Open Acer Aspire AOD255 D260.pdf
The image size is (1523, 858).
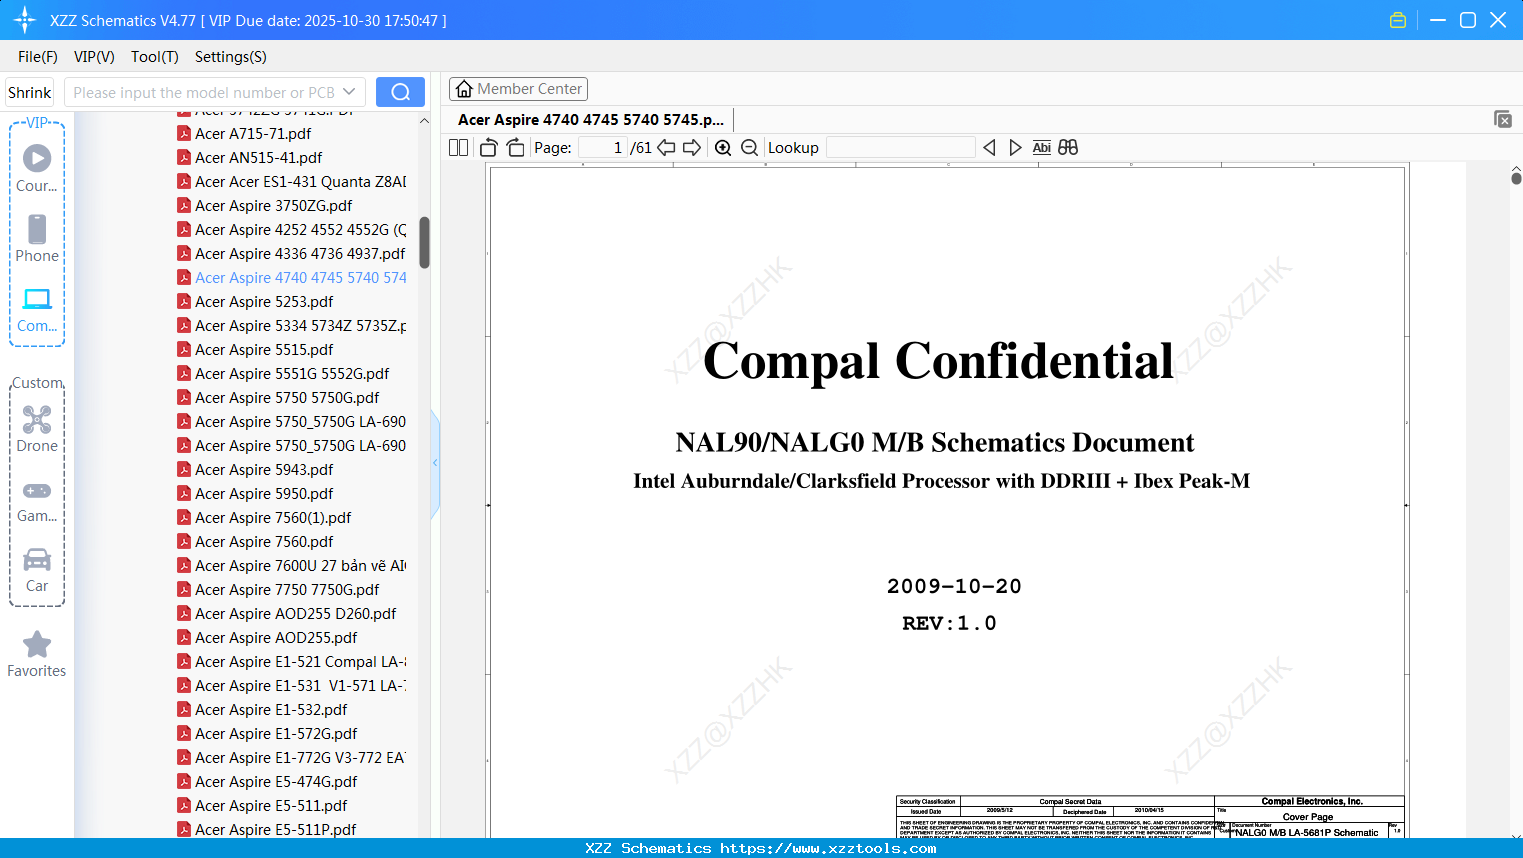coord(295,613)
